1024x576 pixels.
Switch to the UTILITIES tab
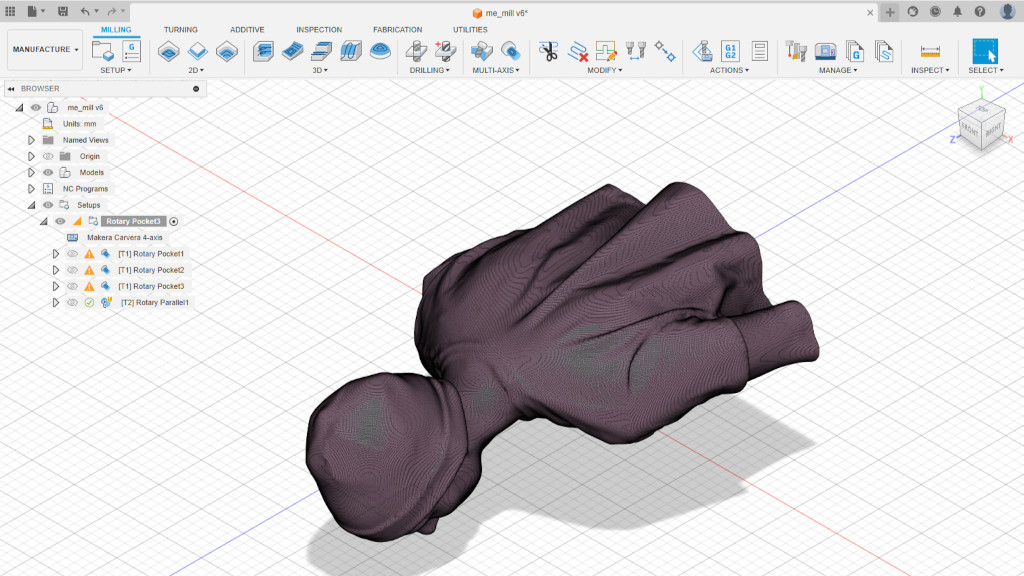470,29
